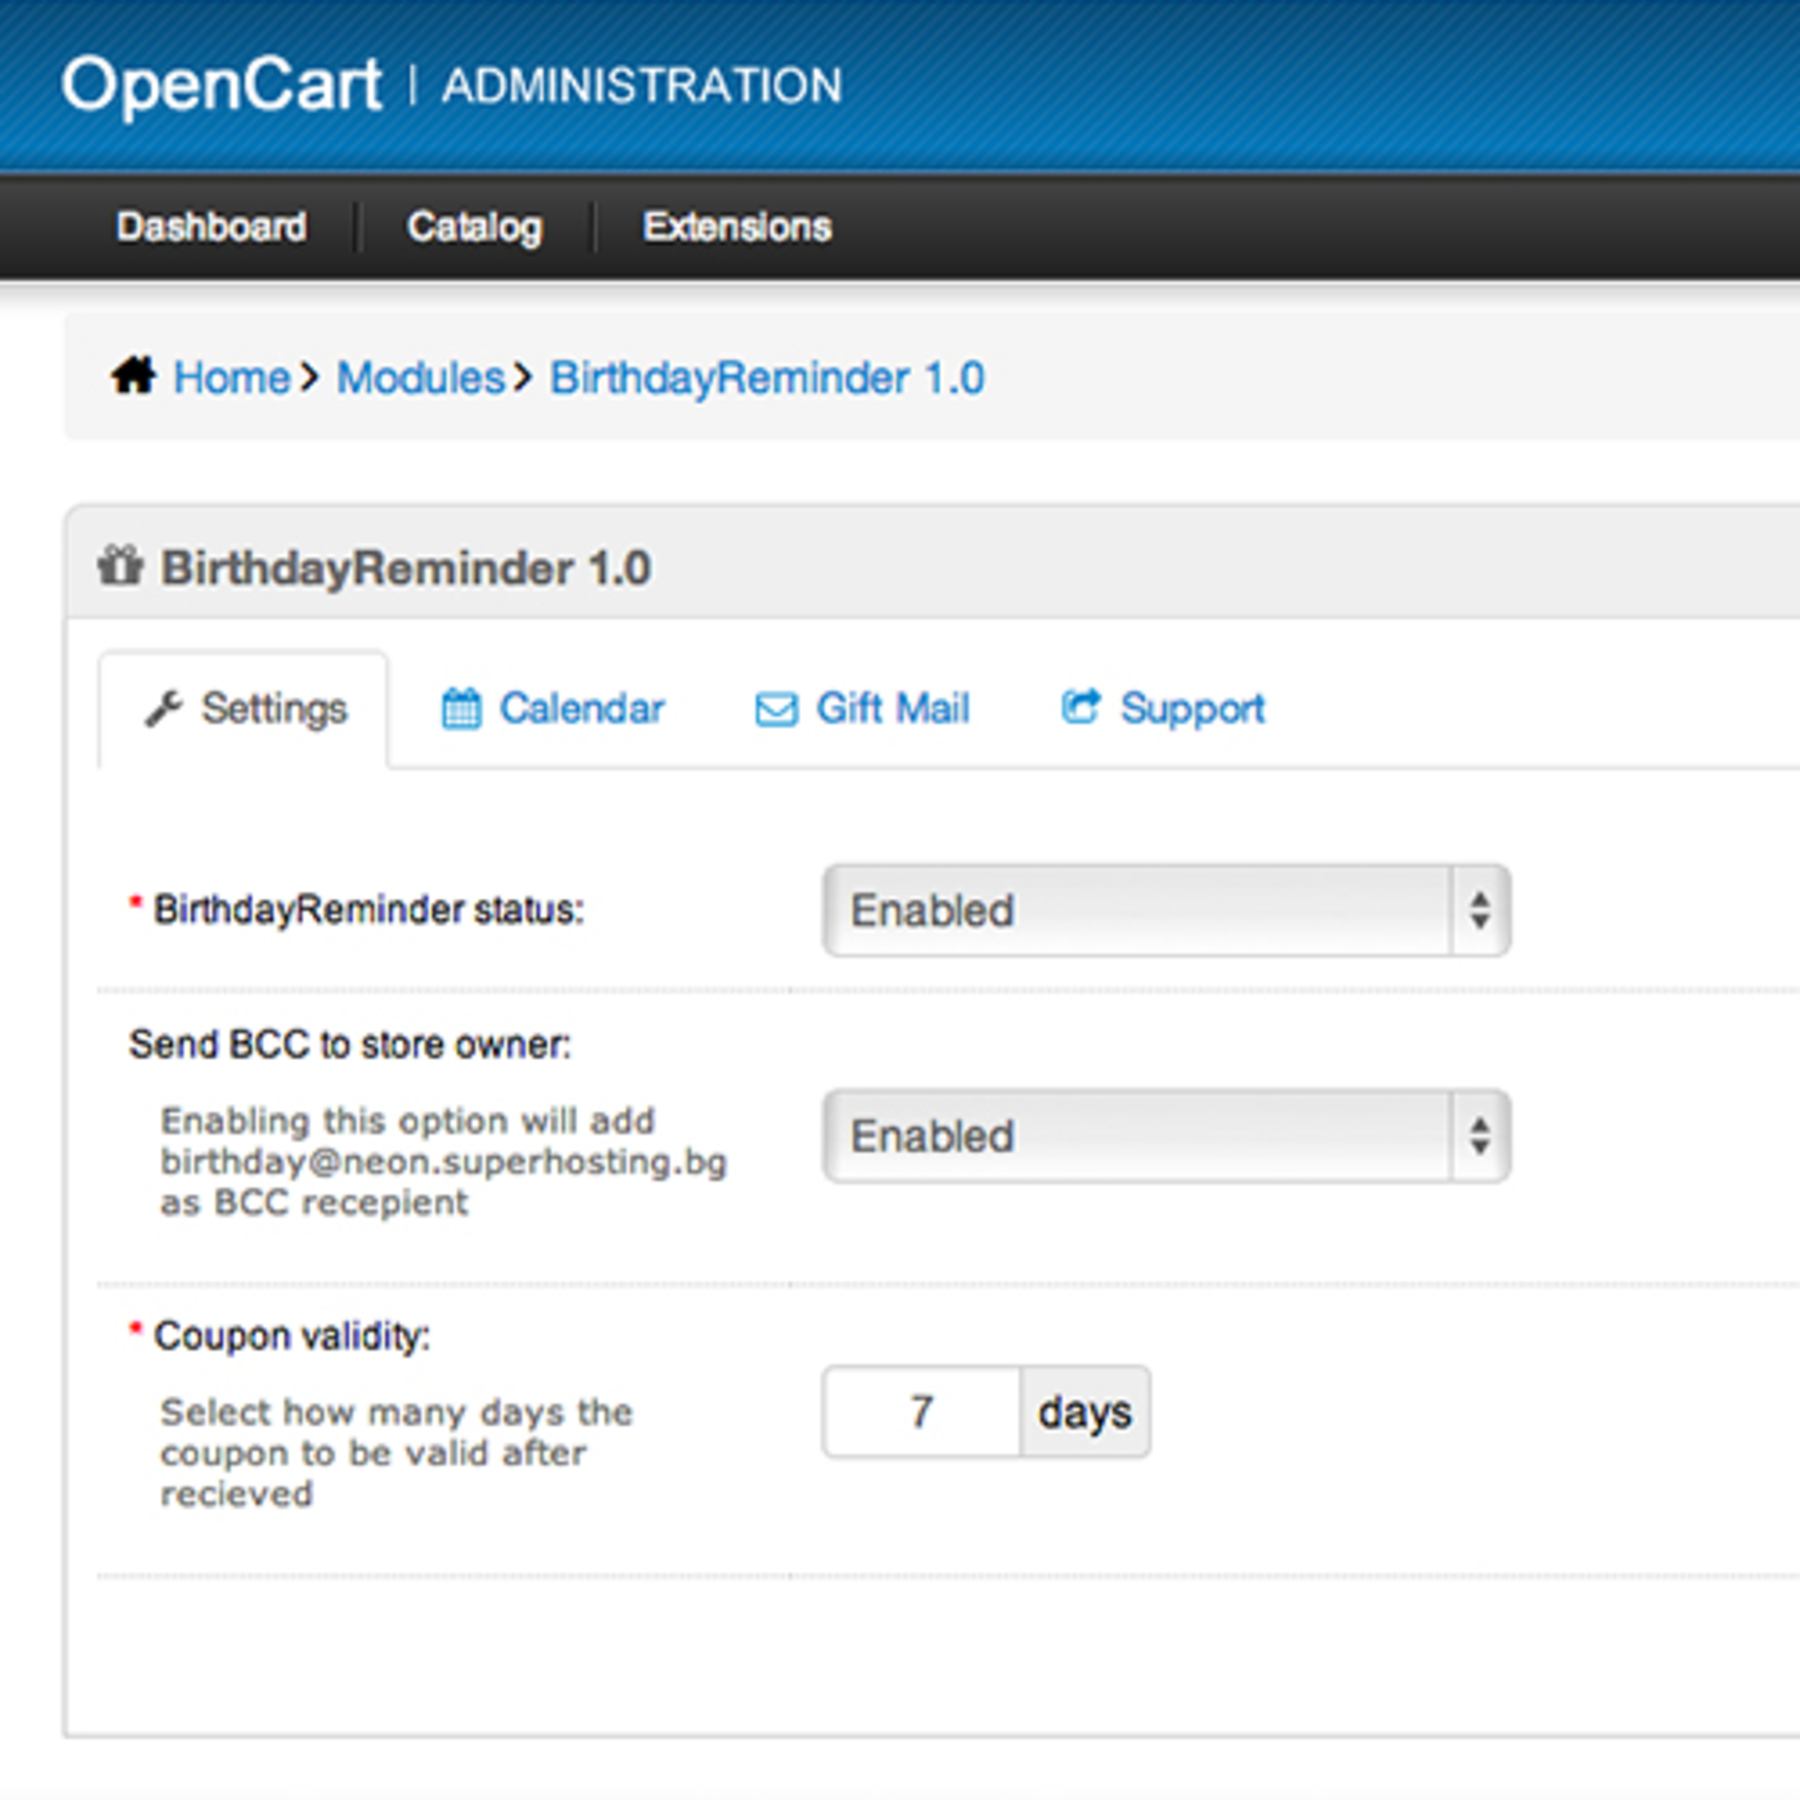Click the wrench icon on Settings tab
The height and width of the screenshot is (1800, 1800).
(164, 709)
